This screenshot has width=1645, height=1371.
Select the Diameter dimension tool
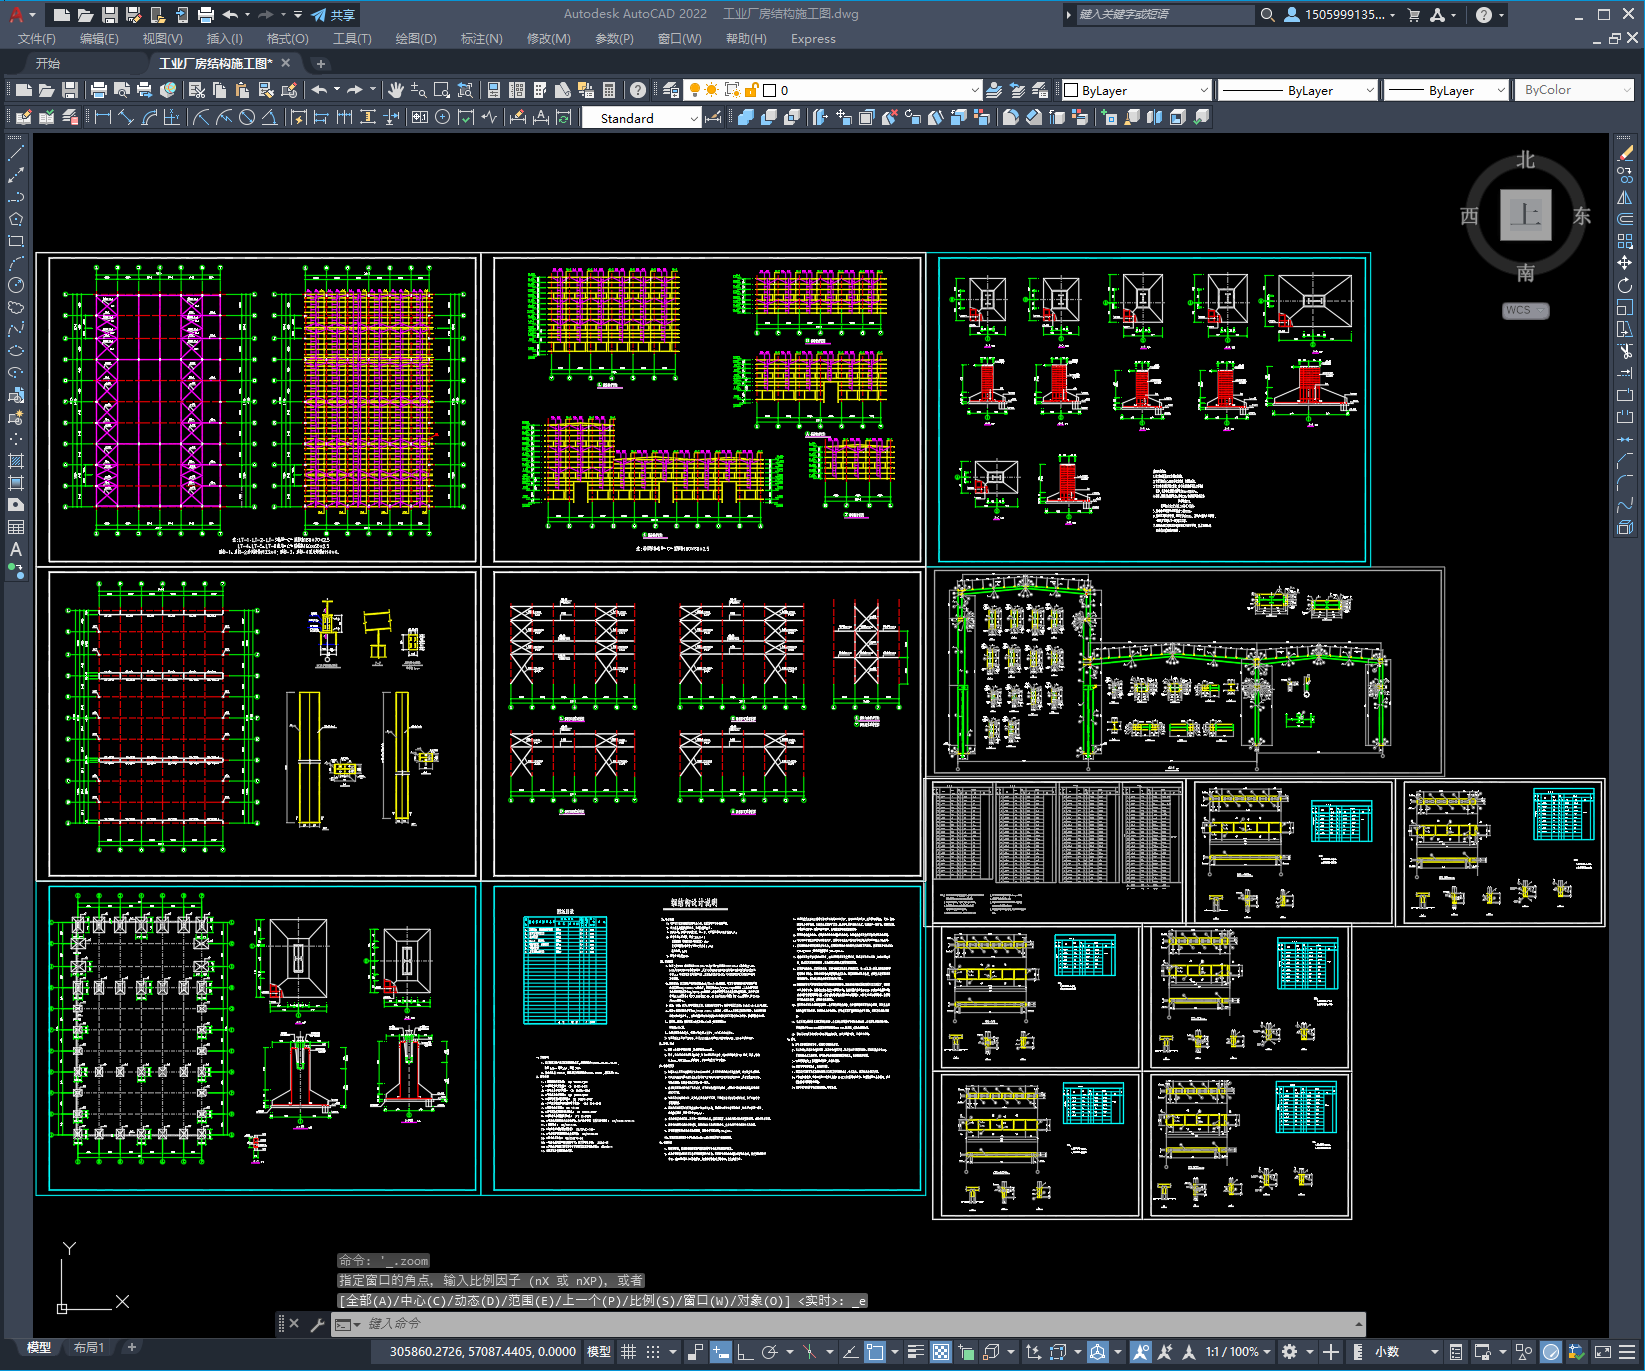[247, 118]
